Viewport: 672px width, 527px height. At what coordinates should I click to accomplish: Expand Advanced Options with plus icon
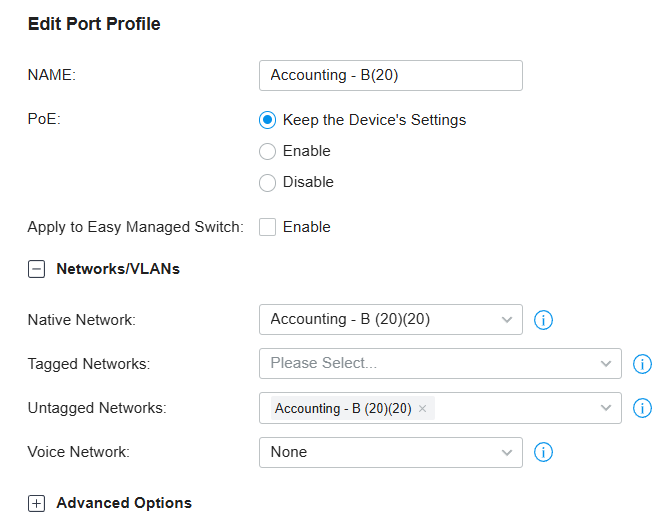pyautogui.click(x=36, y=503)
